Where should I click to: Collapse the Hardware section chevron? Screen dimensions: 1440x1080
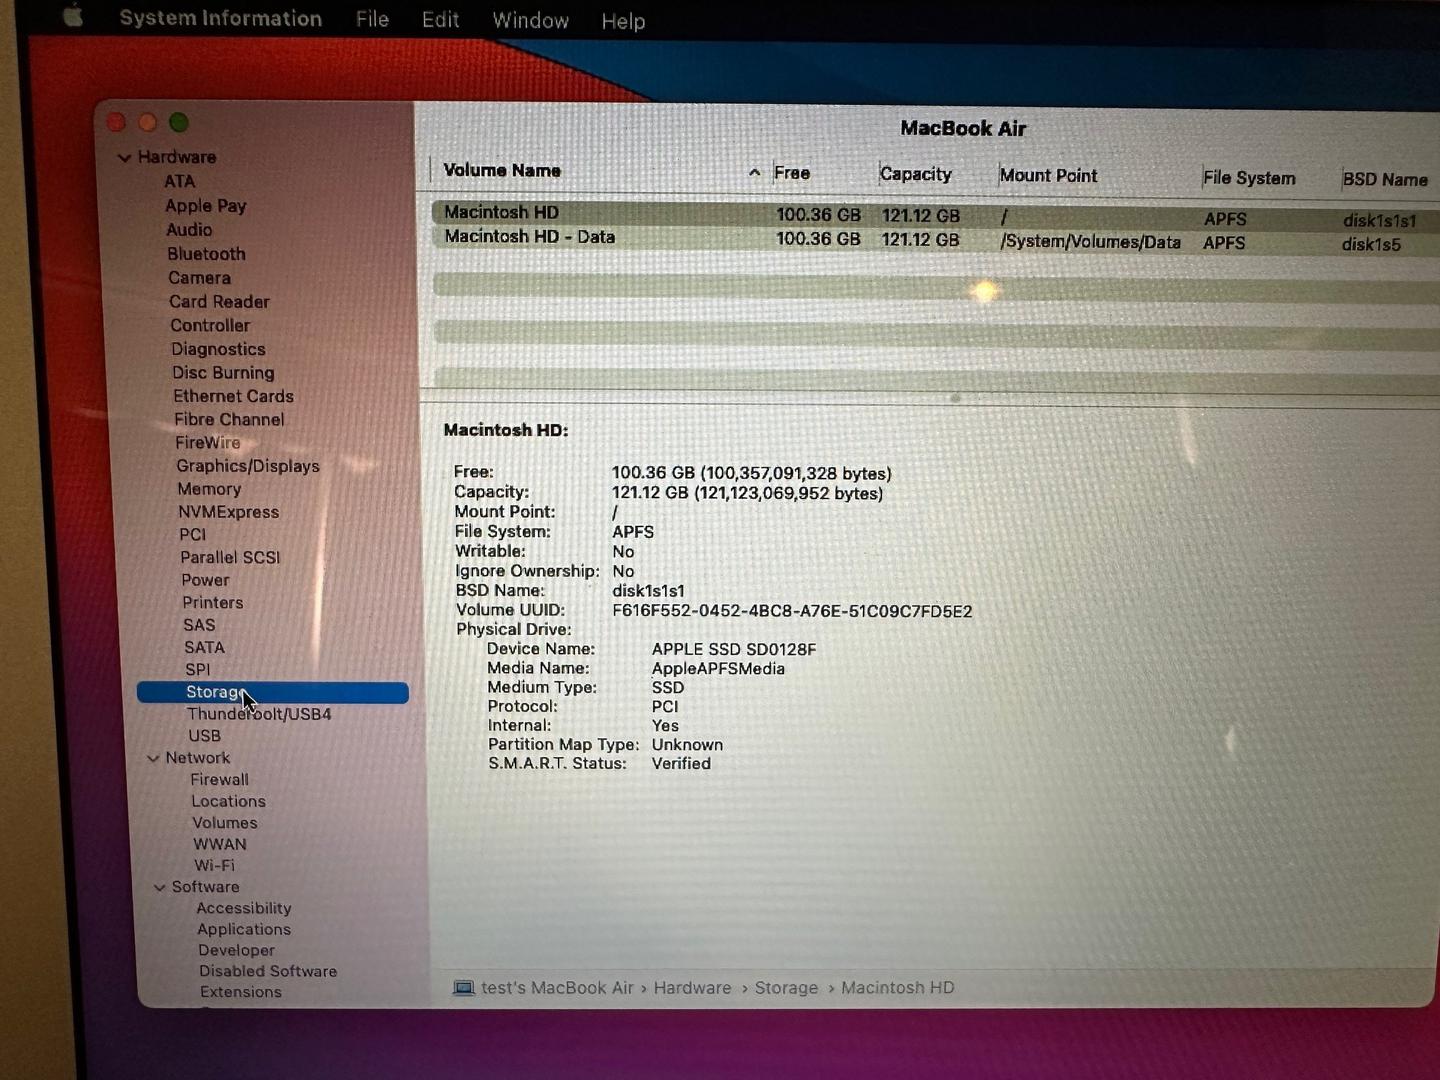(124, 157)
